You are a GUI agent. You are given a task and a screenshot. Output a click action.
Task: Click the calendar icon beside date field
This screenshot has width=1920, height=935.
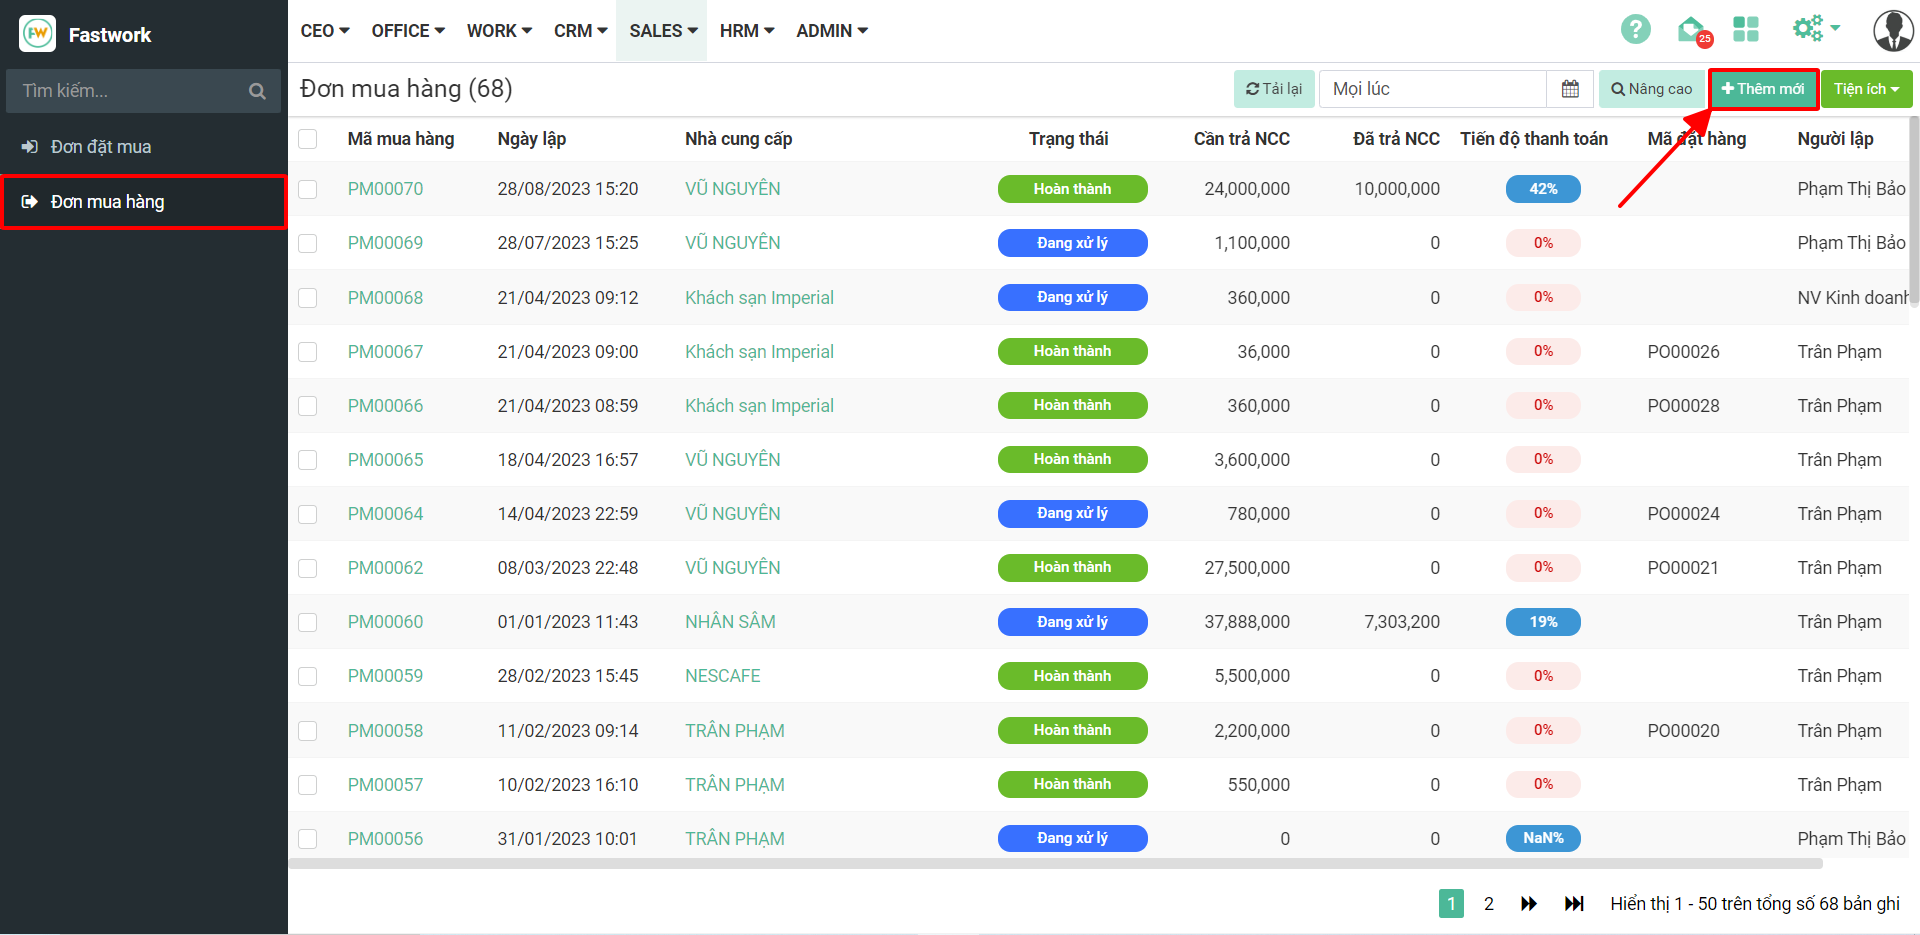(1570, 89)
